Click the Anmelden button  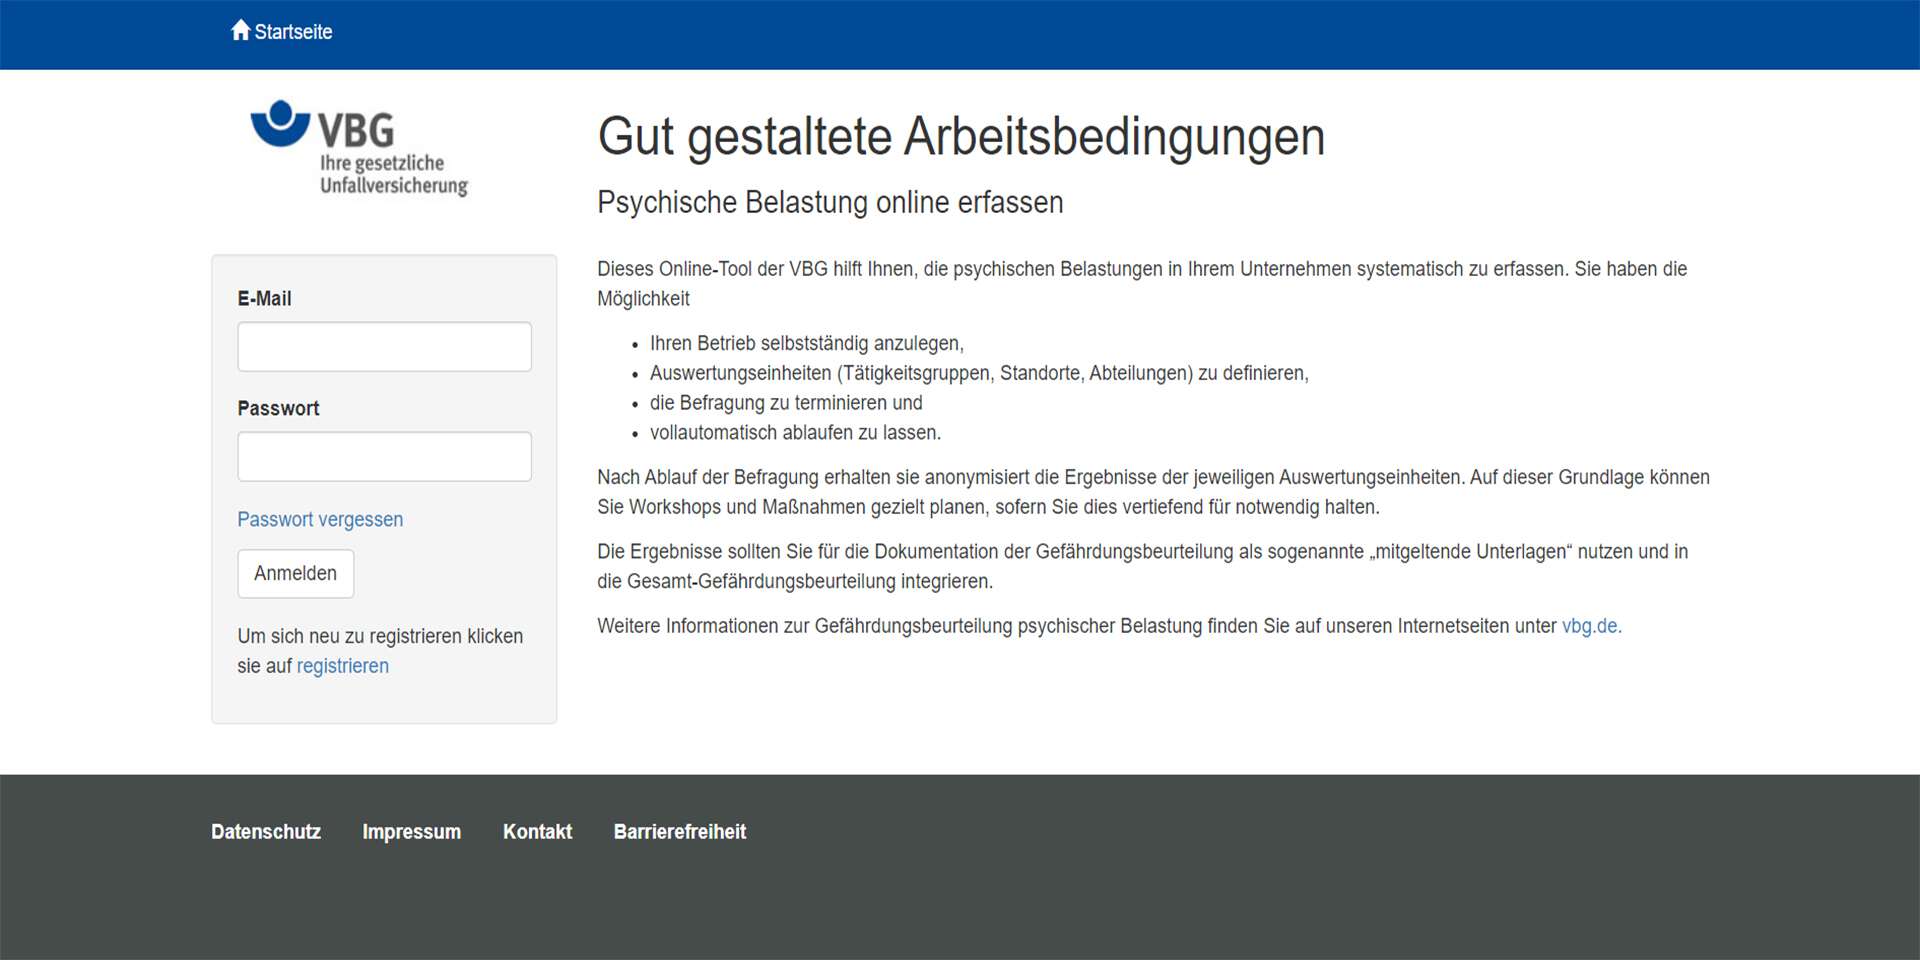295,573
